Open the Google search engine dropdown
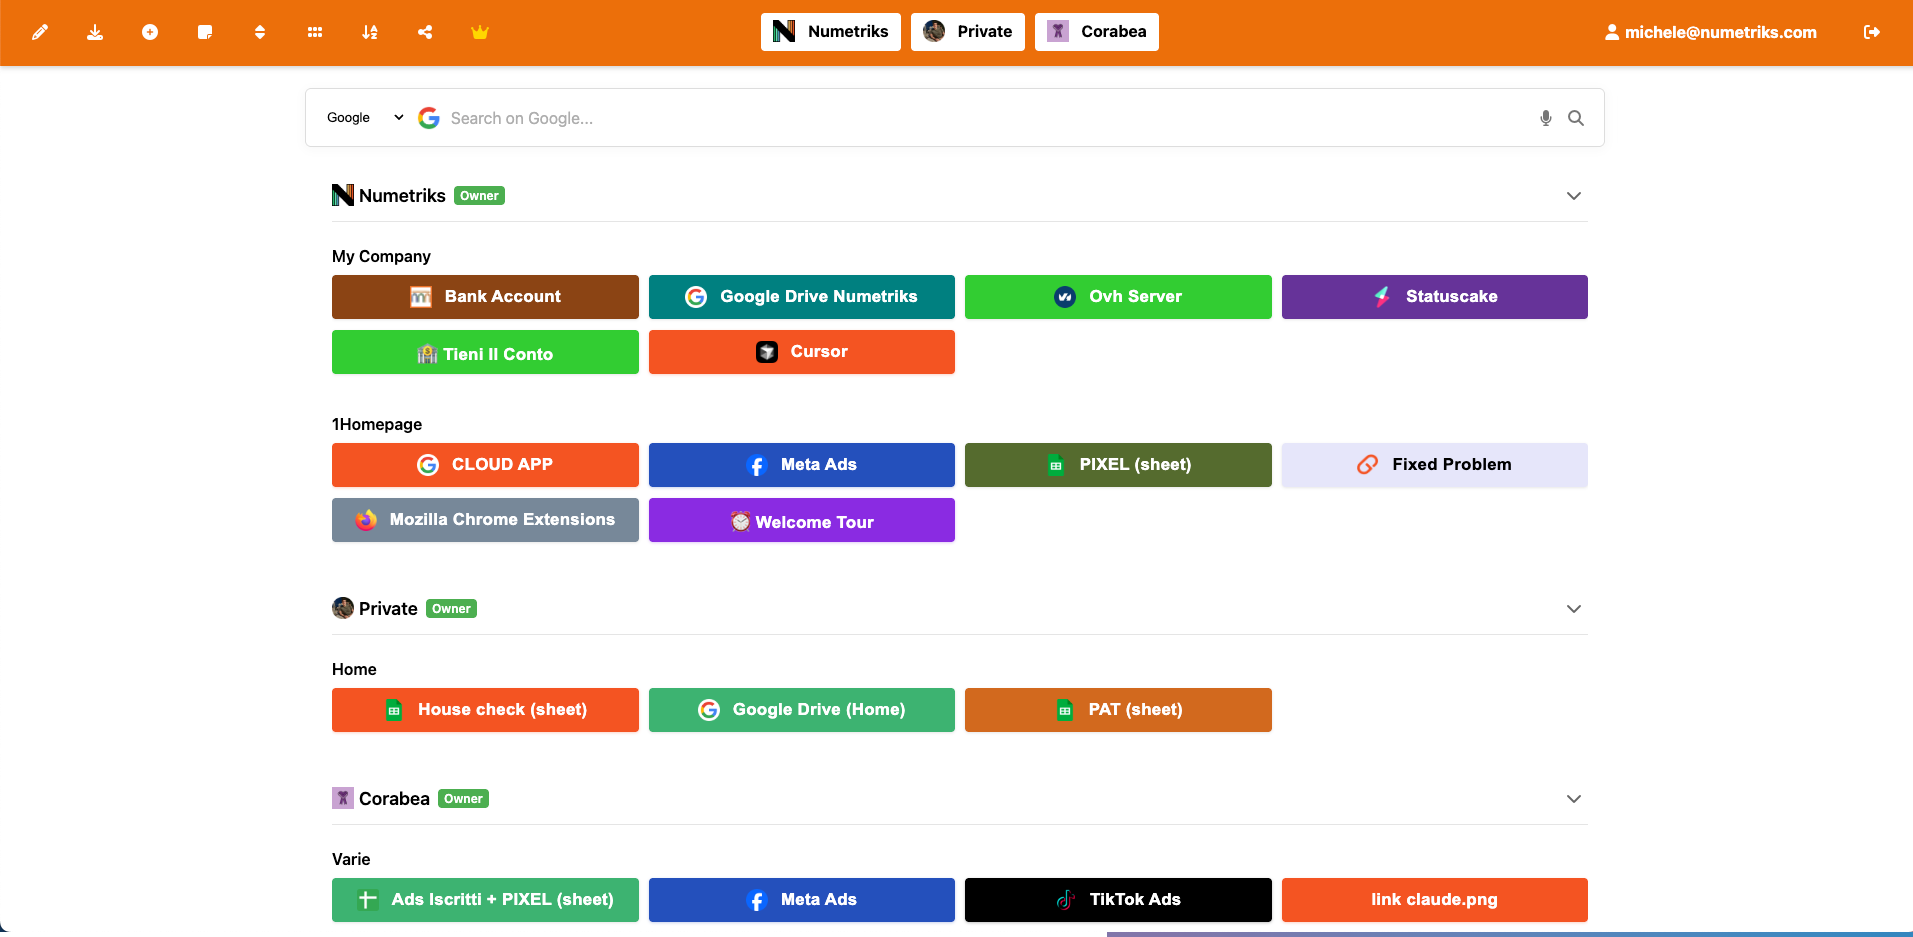This screenshot has width=1913, height=937. 365,118
